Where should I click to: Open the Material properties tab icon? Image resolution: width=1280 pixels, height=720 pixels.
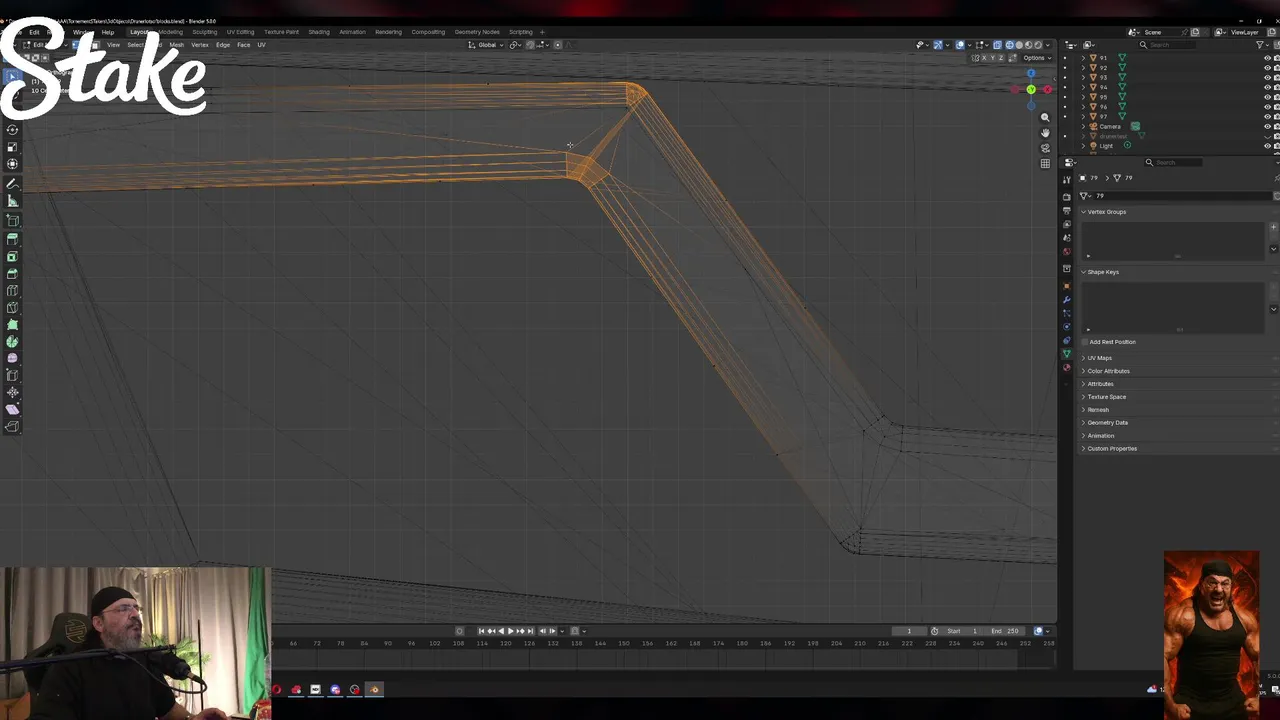click(1067, 368)
